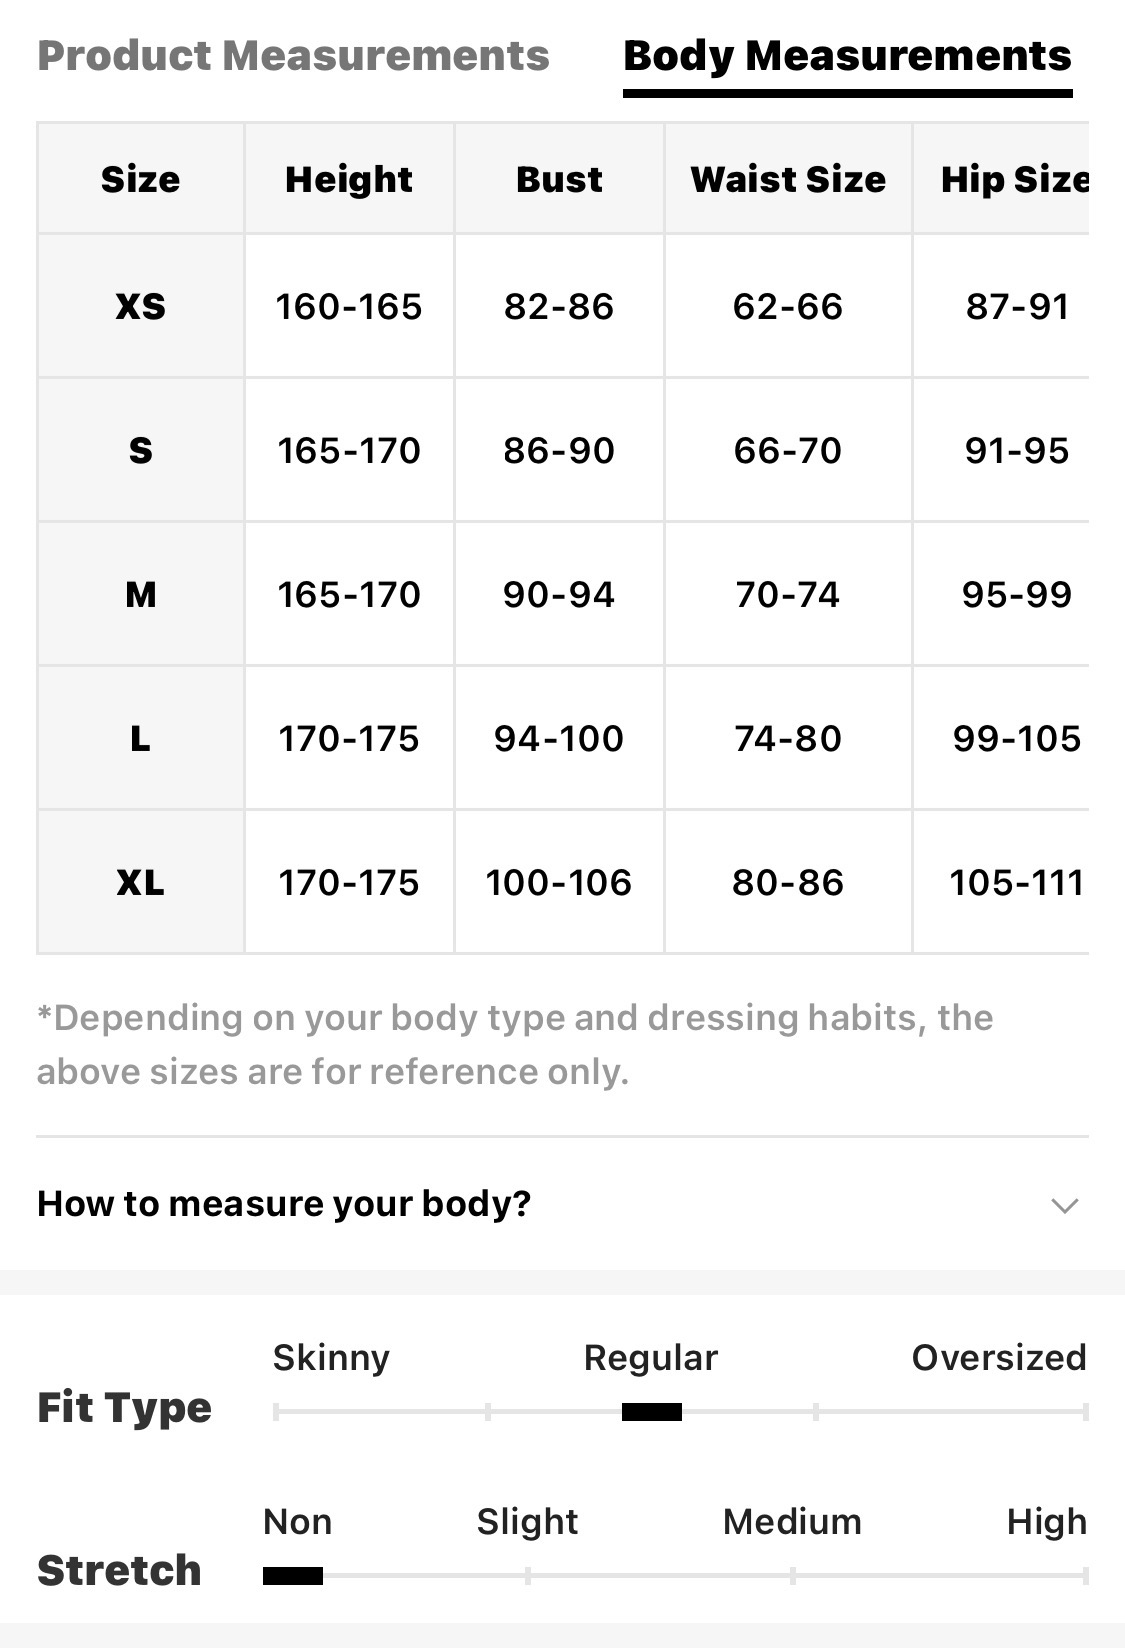Click the Fit Type Regular slider marker
This screenshot has height=1648, width=1125.
click(651, 1412)
